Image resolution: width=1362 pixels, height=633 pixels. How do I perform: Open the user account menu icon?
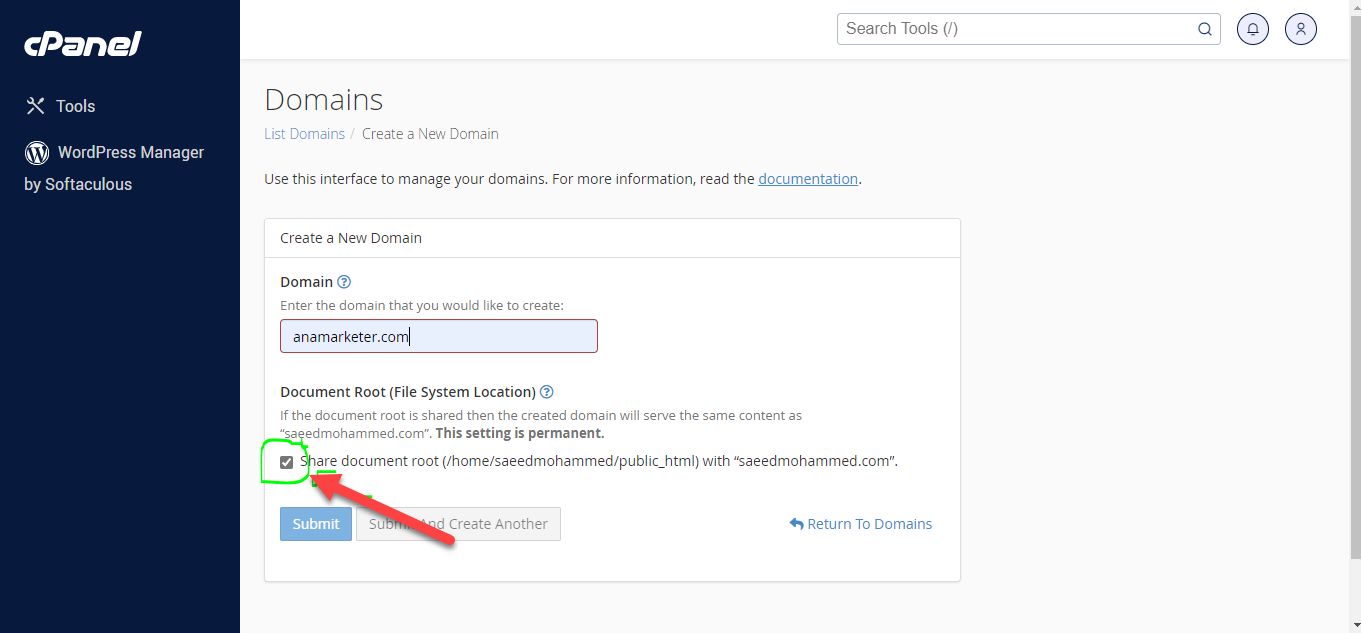pos(1301,29)
